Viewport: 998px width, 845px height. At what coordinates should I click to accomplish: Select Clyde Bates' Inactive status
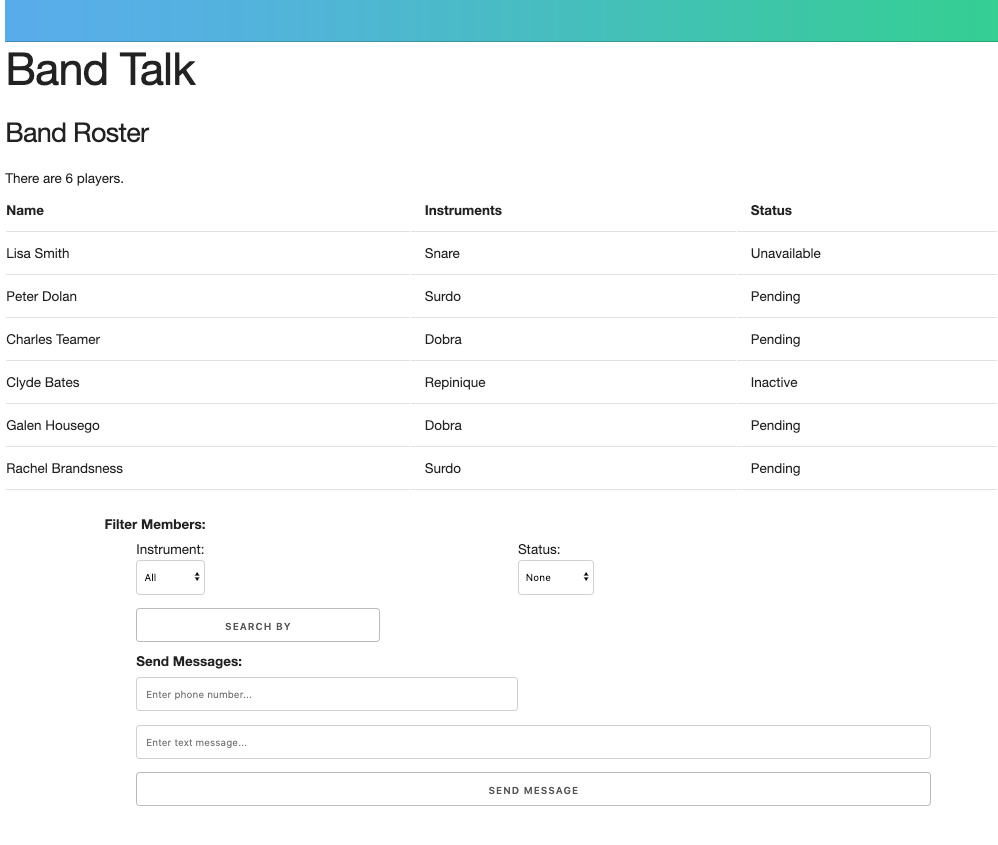(774, 382)
